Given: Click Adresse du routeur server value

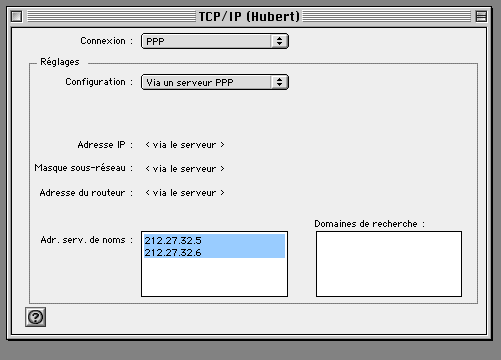Looking at the screenshot, I should (x=185, y=193).
